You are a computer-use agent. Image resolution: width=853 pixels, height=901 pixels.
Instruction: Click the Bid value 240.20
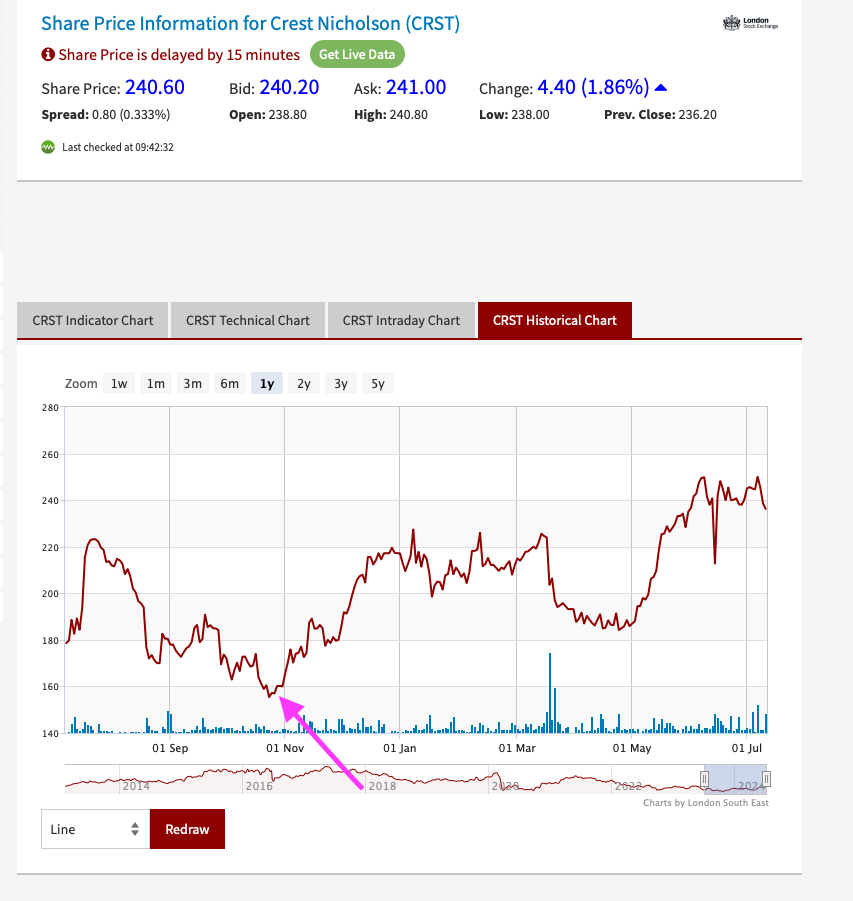click(x=289, y=87)
